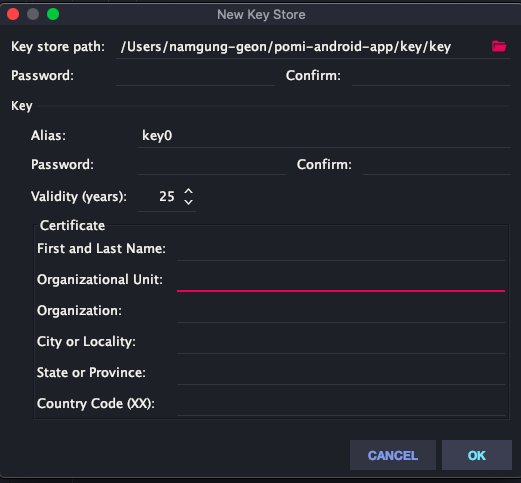Click the Key store path text field
Image resolution: width=521 pixels, height=483 pixels.
point(301,47)
